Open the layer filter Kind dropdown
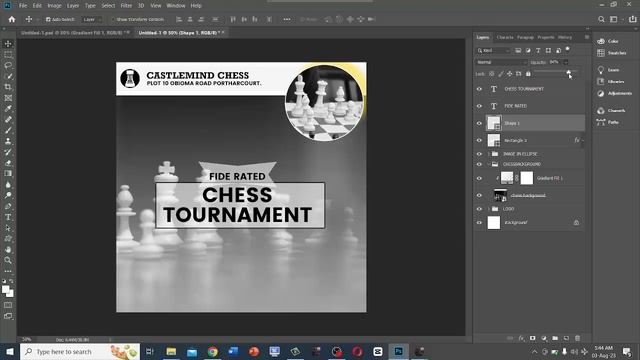 click(493, 51)
